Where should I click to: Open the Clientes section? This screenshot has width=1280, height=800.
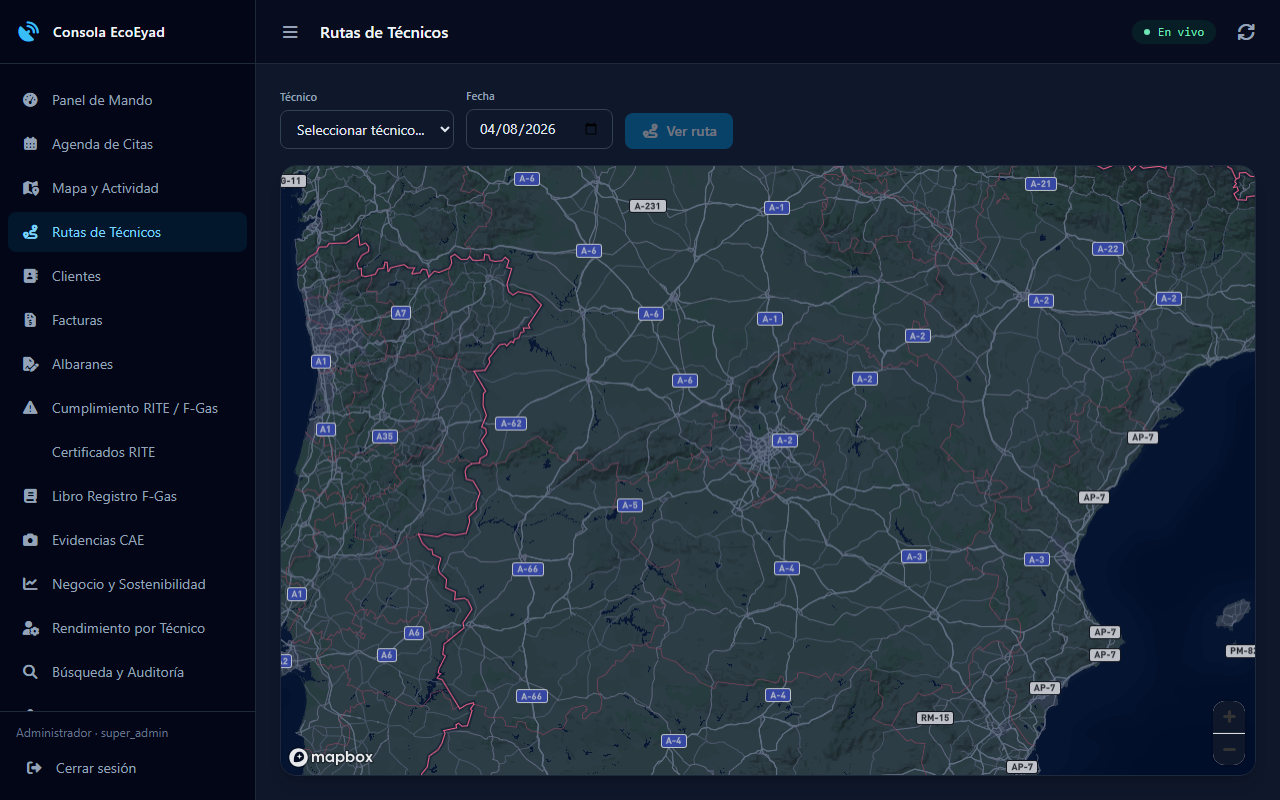pos(127,276)
